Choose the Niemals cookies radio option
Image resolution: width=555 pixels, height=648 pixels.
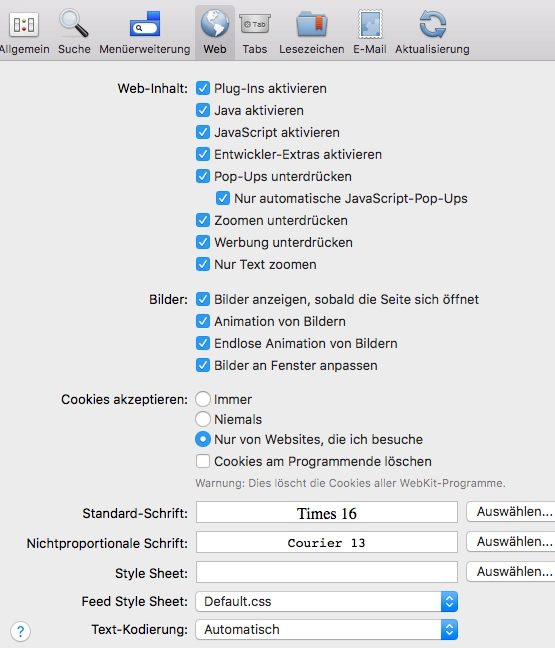(203, 419)
